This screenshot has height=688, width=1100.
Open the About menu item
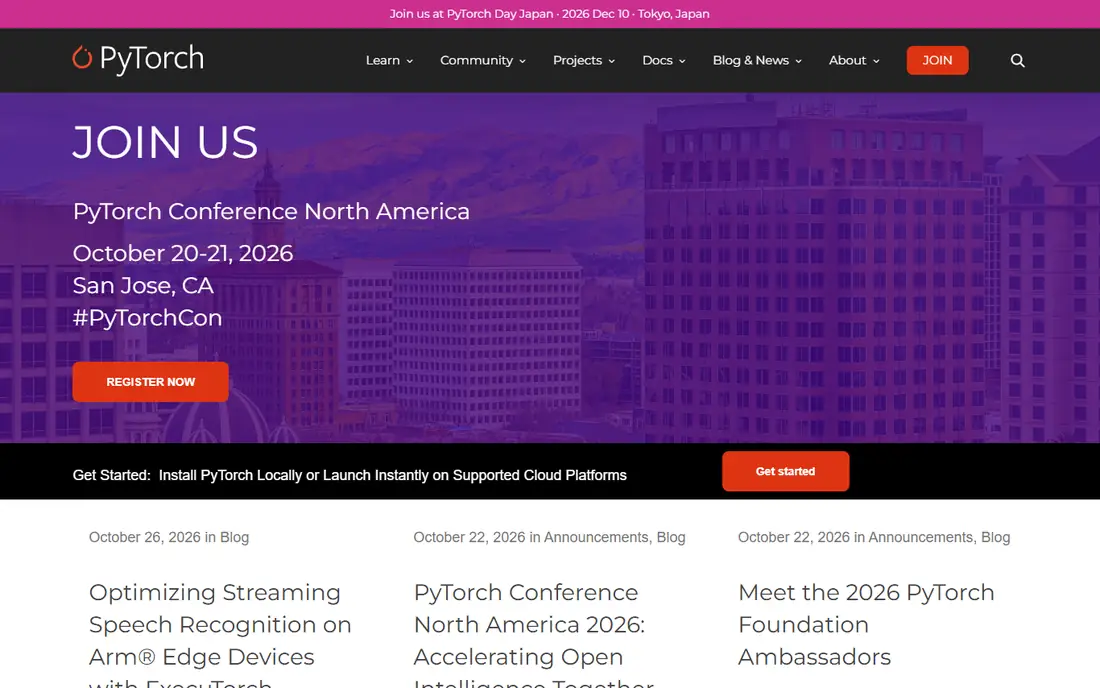coord(847,60)
